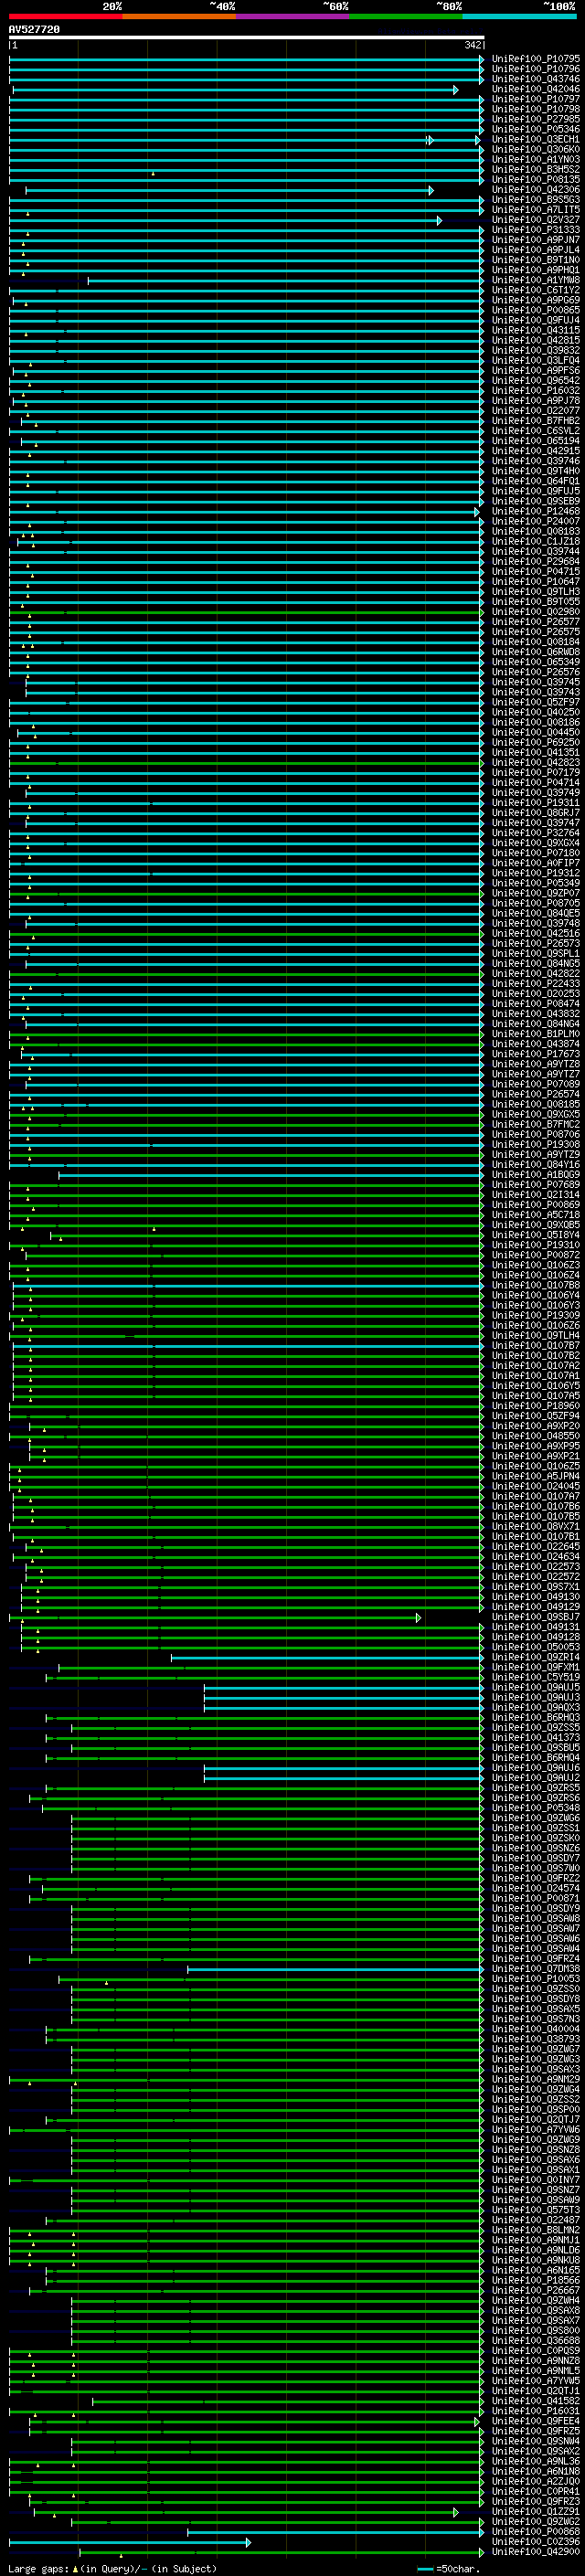Select the UniRef100_P27985 hit label
The height and width of the screenshot is (2576, 585).
pyautogui.click(x=535, y=119)
